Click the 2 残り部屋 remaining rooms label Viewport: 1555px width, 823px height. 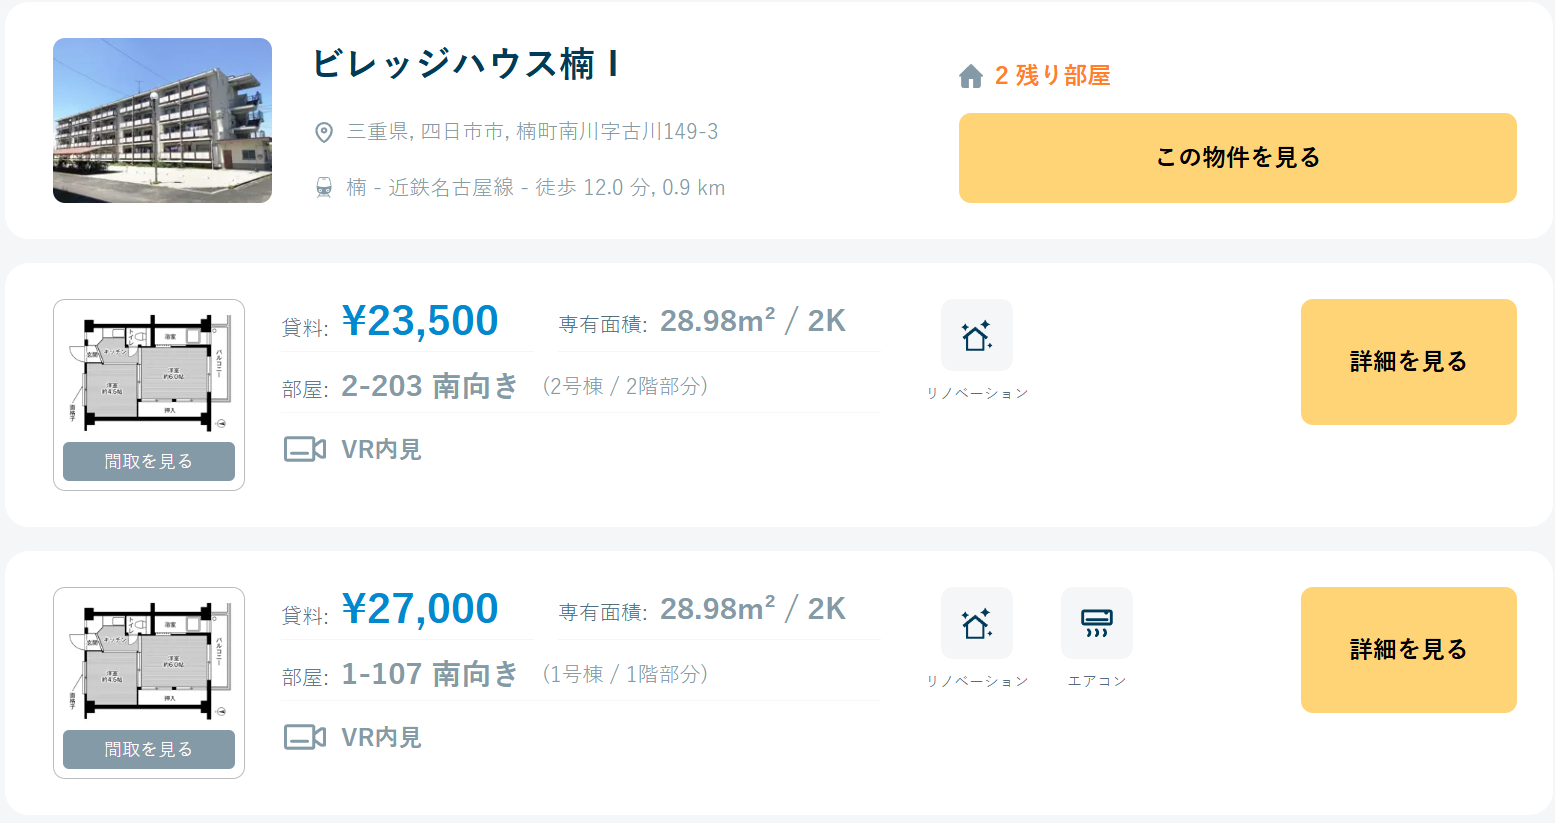pos(1052,76)
